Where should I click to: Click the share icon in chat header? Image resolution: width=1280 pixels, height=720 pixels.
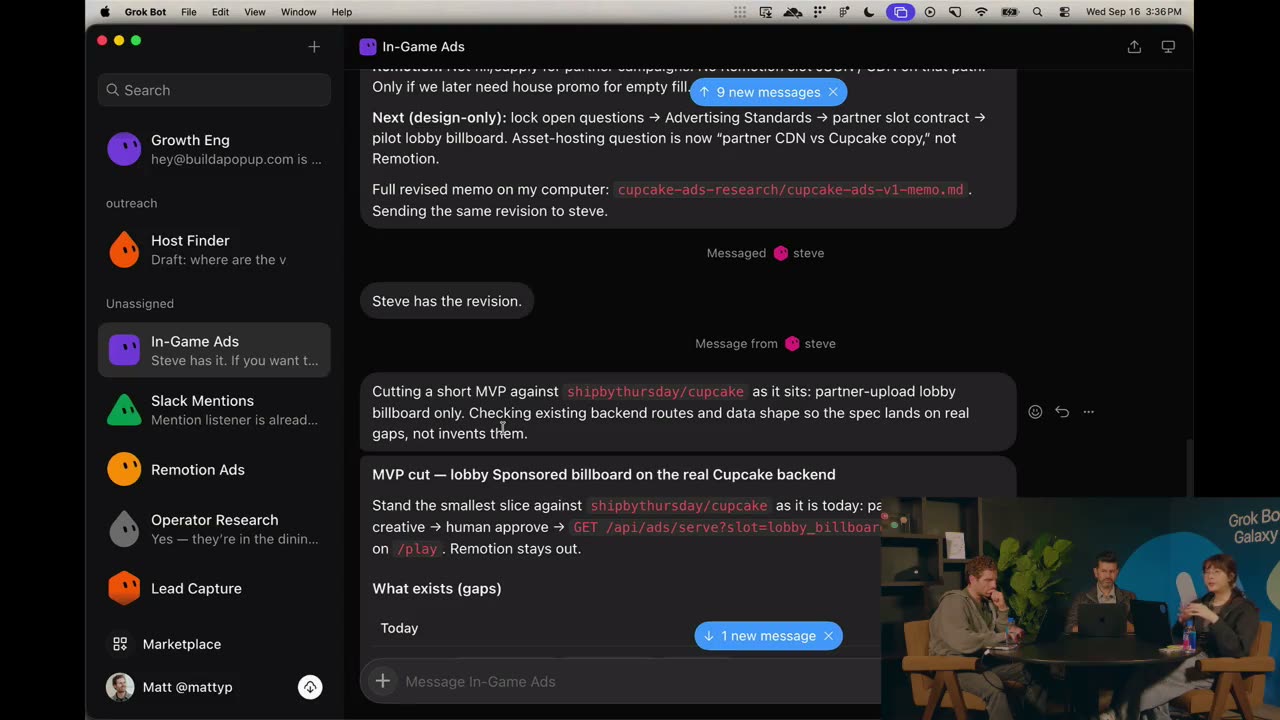(x=1134, y=47)
